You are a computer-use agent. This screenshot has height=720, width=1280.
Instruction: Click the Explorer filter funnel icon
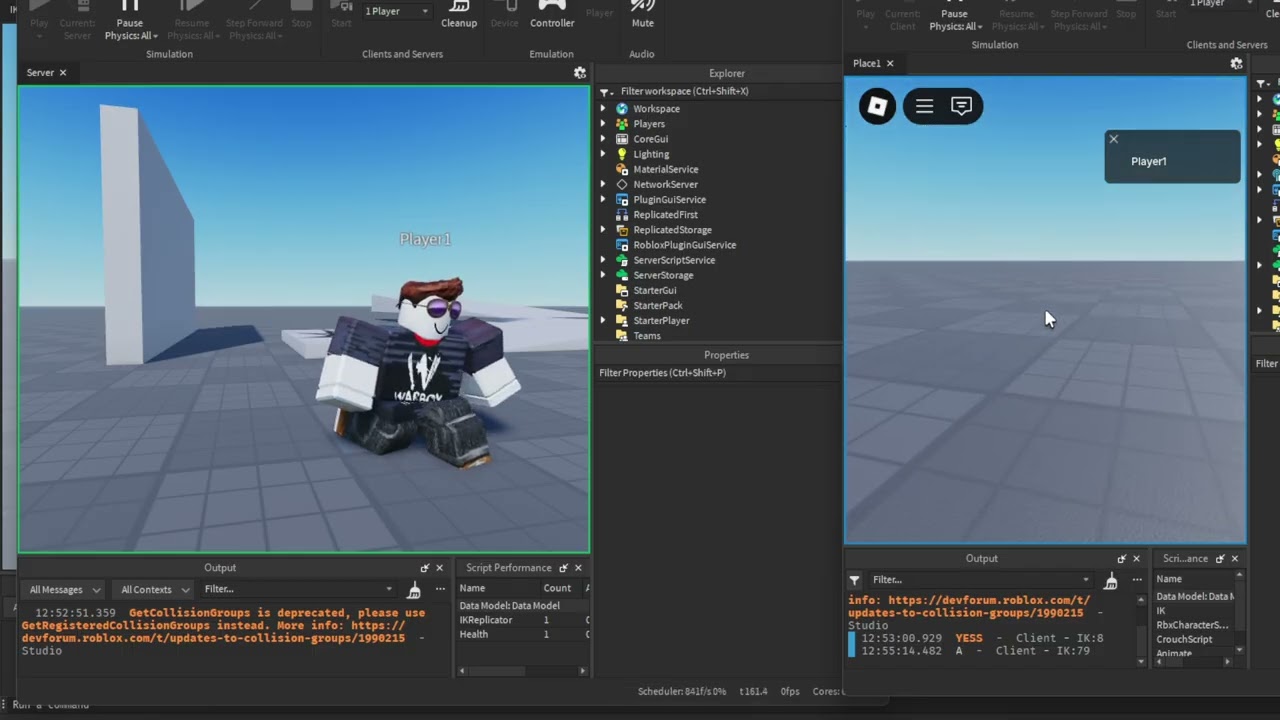606,91
